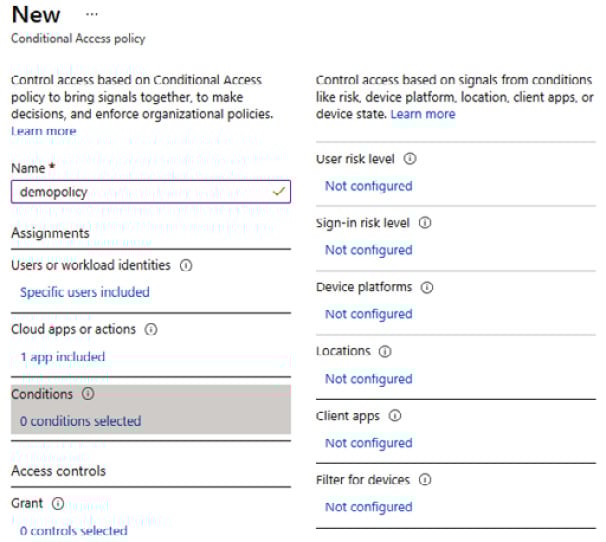Open Learn more link after device state
Viewport: 606px width, 542px height.
pos(423,114)
